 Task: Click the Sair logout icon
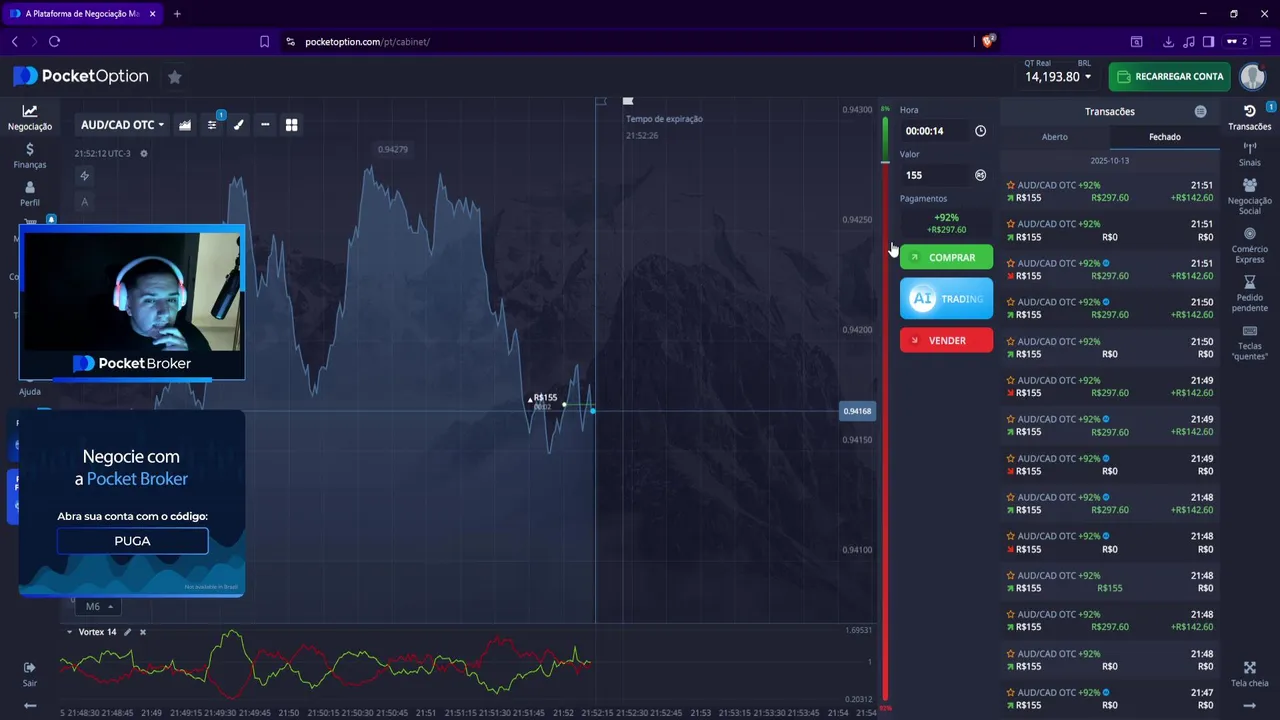[29, 674]
